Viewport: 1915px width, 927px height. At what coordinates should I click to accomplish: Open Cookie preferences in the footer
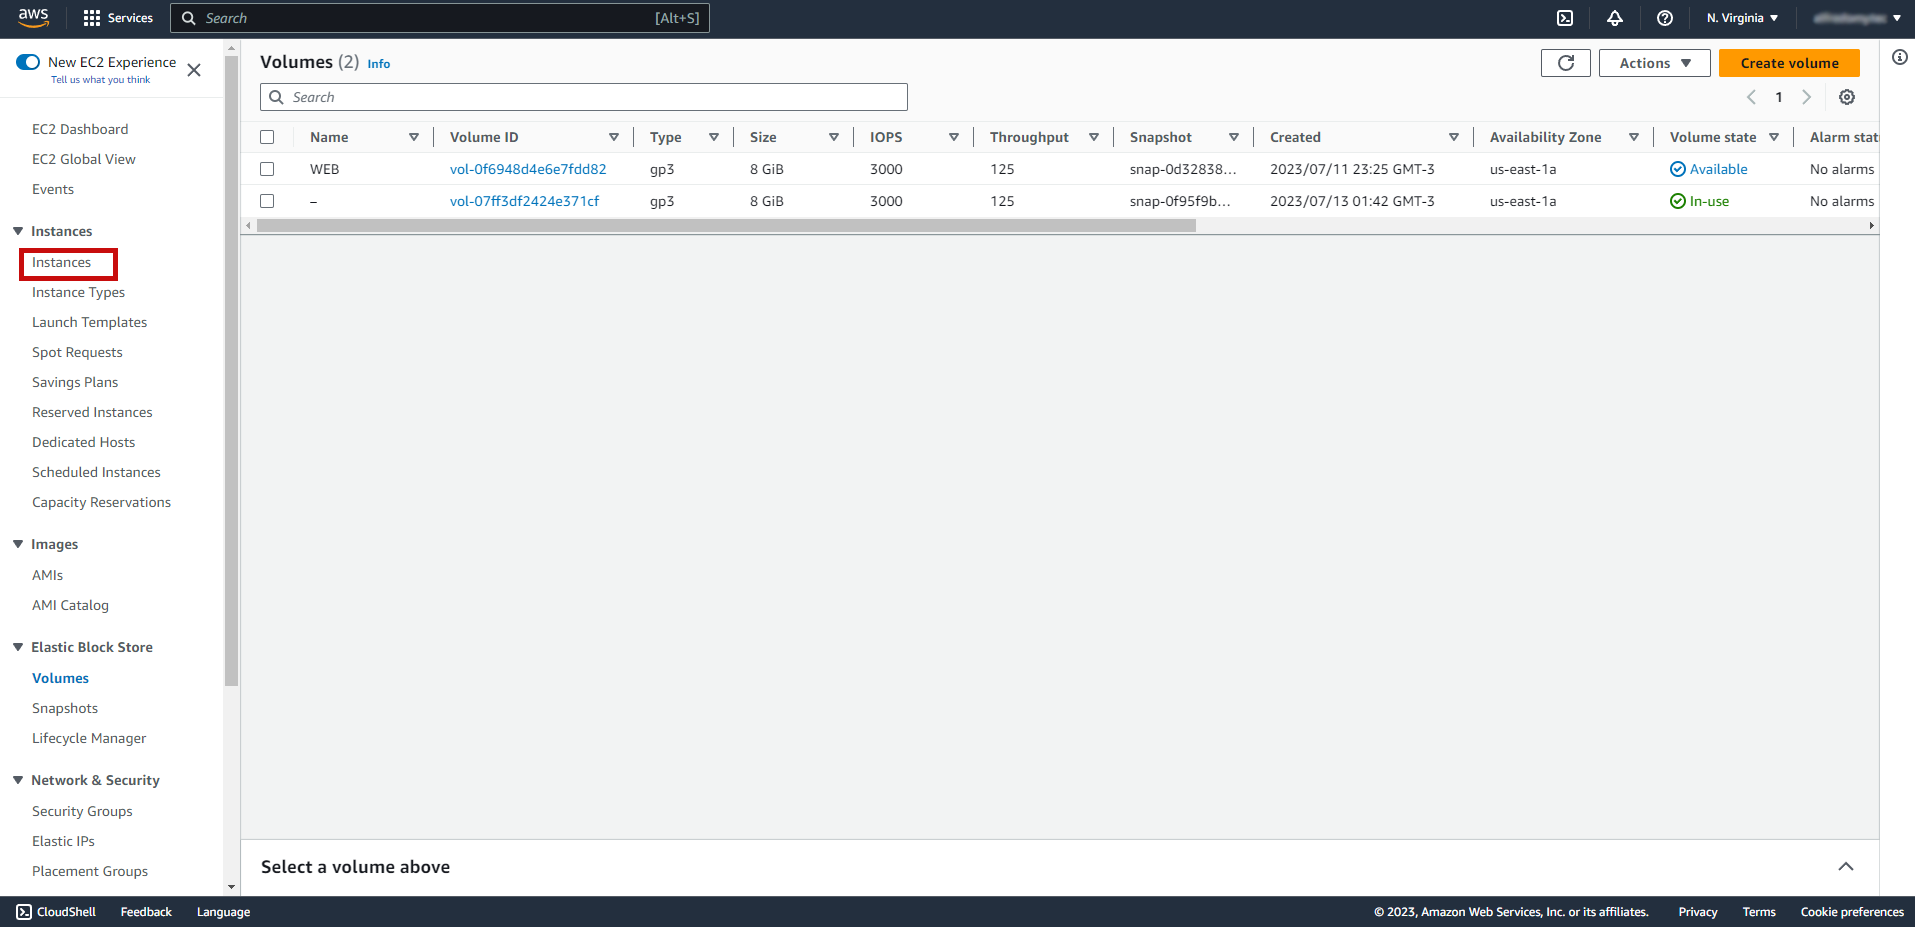1852,912
